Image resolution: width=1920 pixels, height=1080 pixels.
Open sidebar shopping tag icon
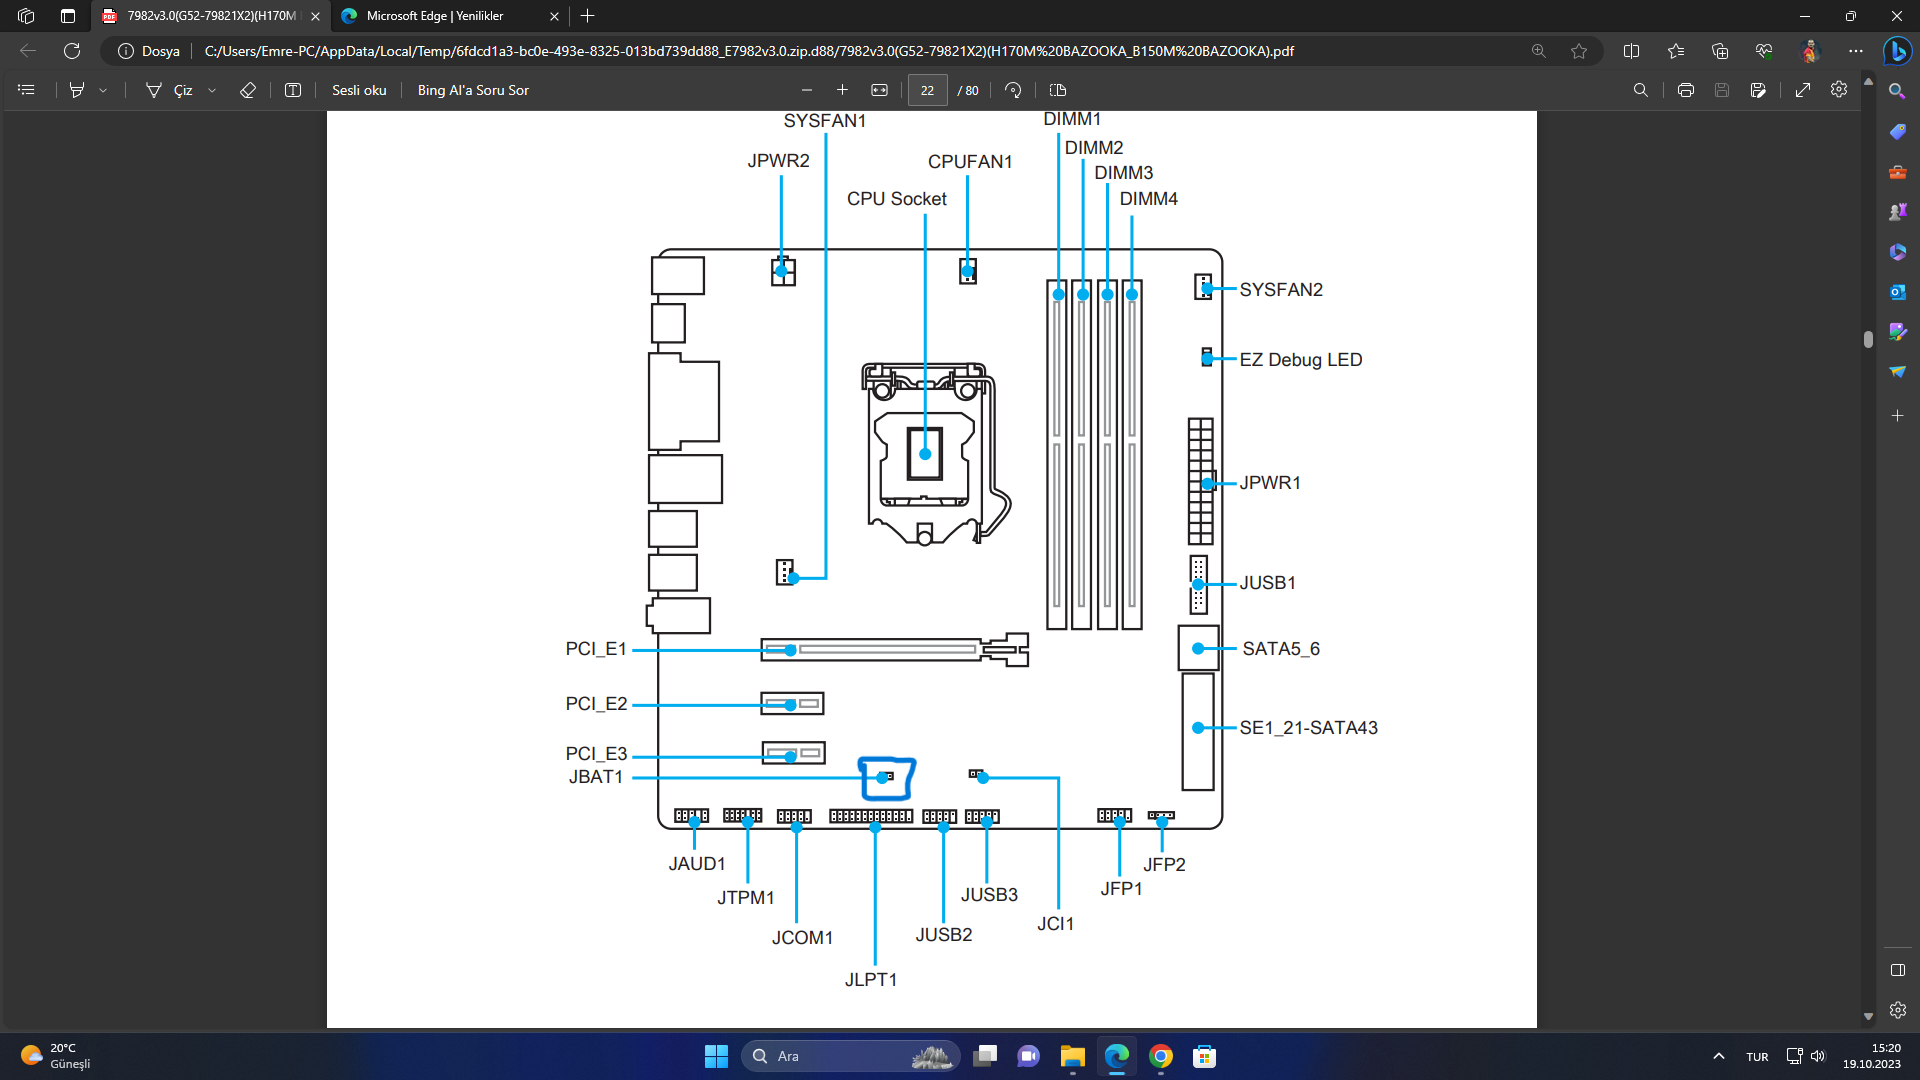(x=1897, y=131)
